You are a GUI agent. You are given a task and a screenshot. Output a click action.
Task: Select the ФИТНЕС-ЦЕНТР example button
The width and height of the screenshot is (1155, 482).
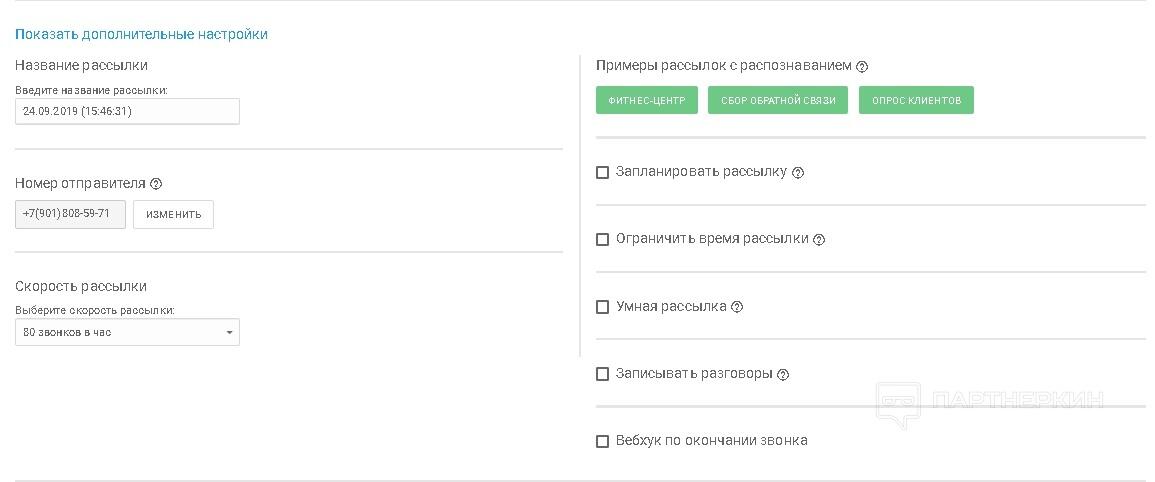[x=646, y=100]
